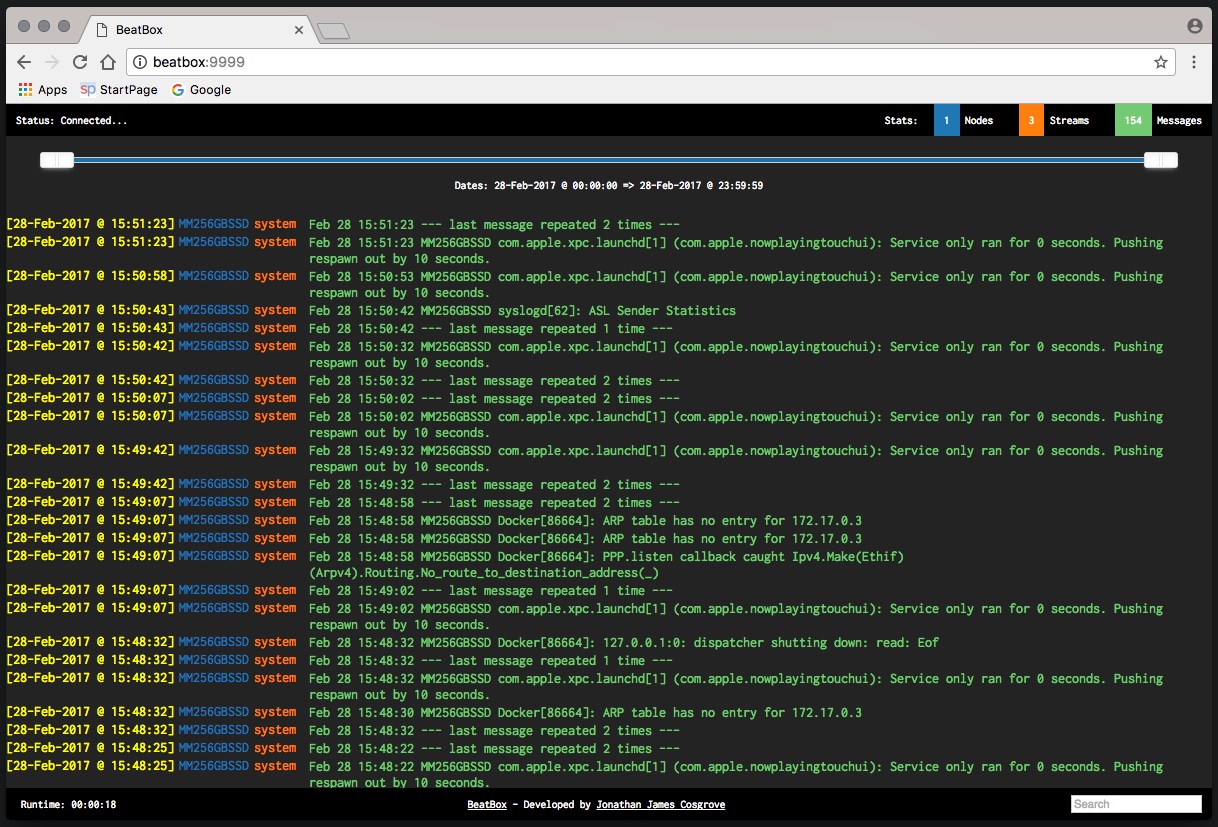This screenshot has width=1218, height=827.
Task: Click the Feb 28 15:48:22 launchd respawn message
Action: pos(736,775)
